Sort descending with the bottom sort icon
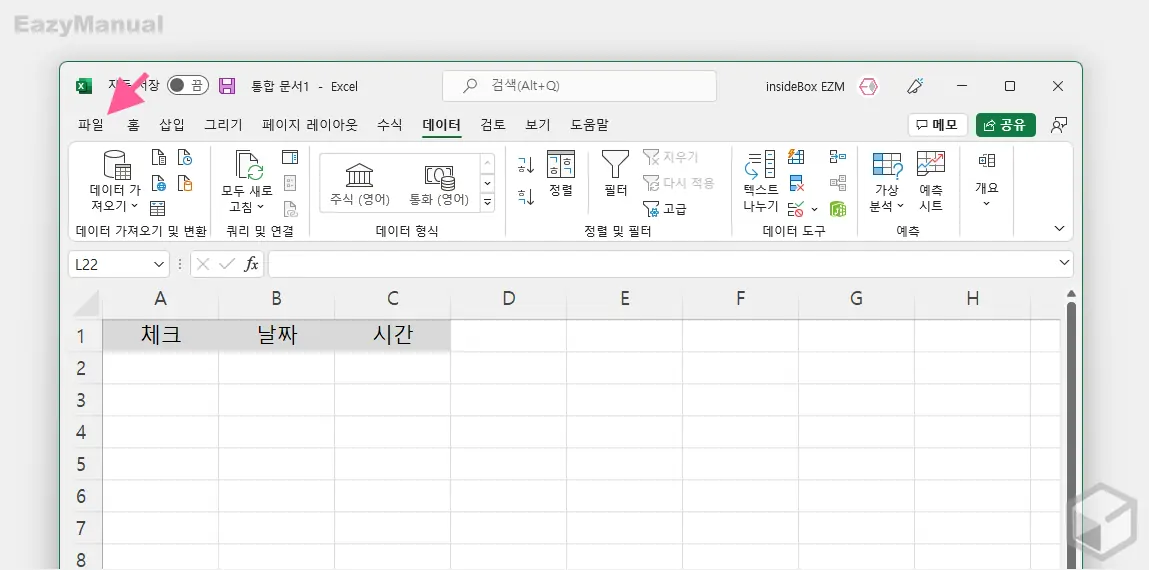Screen dimensions: 1149x570 pyautogui.click(x=525, y=196)
